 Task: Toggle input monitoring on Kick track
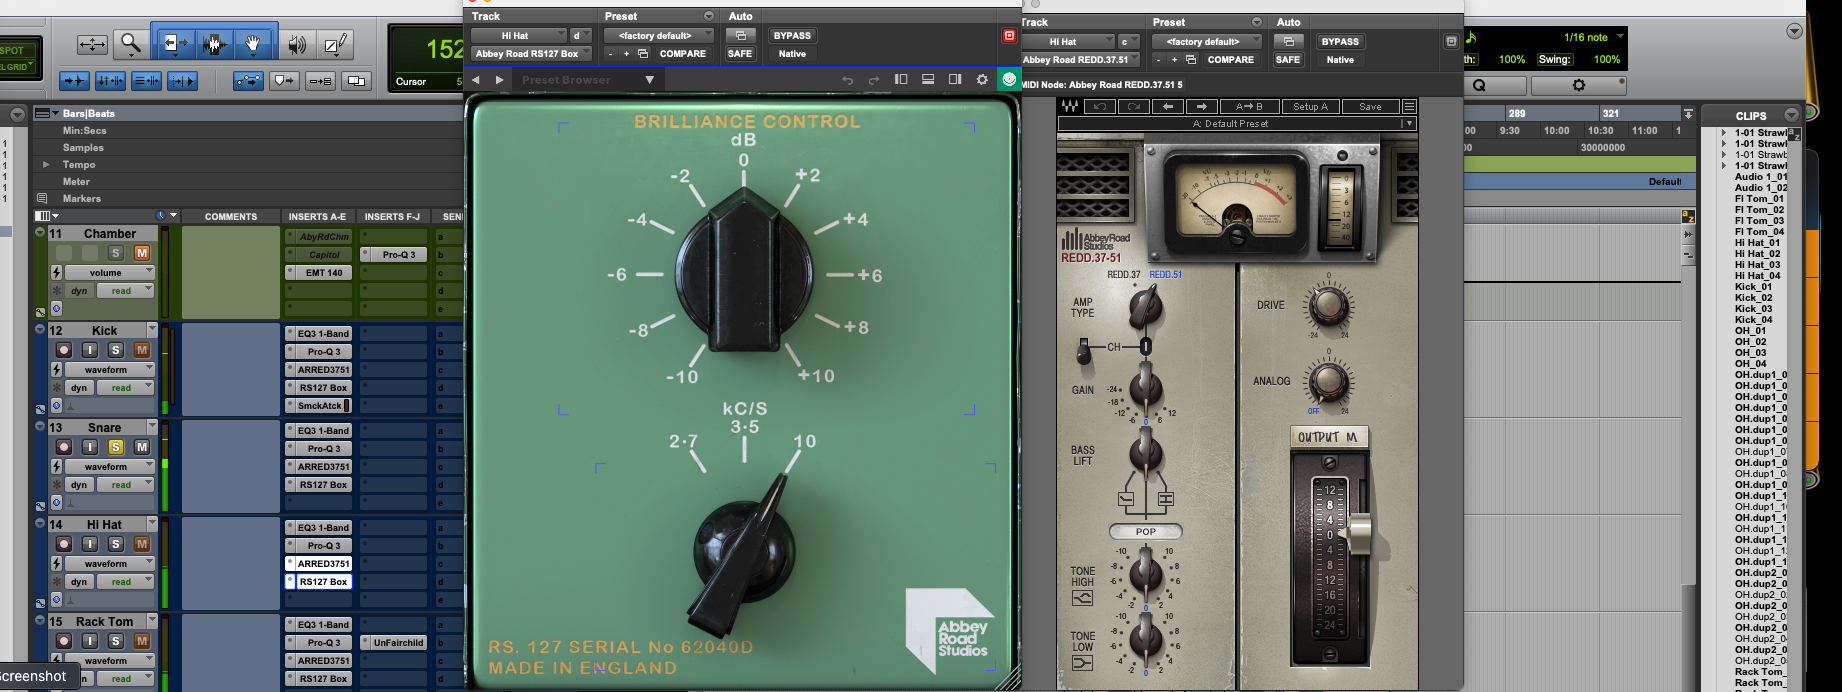[90, 350]
